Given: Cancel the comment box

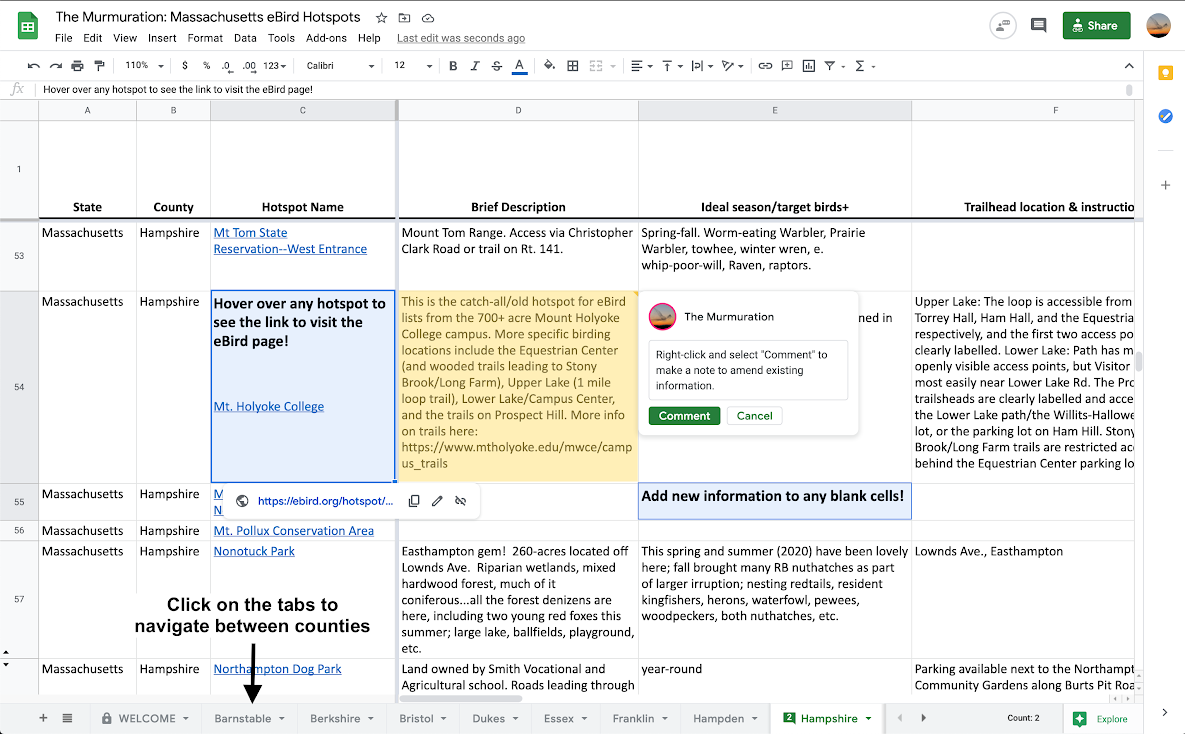Looking at the screenshot, I should coord(754,416).
